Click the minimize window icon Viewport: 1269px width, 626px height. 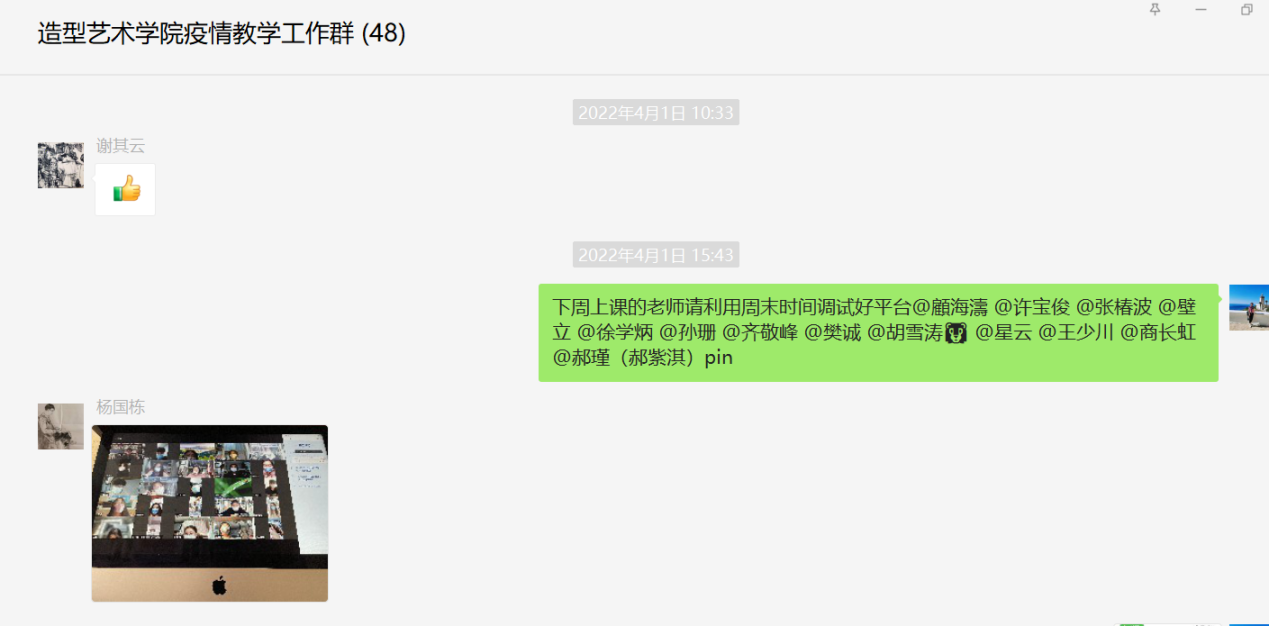(1201, 10)
